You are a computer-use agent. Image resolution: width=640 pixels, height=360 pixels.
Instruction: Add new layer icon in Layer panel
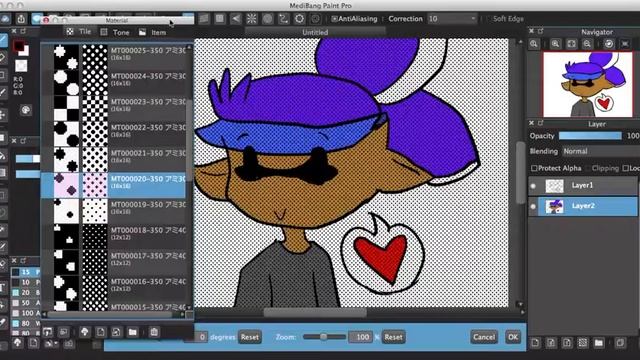pos(535,343)
